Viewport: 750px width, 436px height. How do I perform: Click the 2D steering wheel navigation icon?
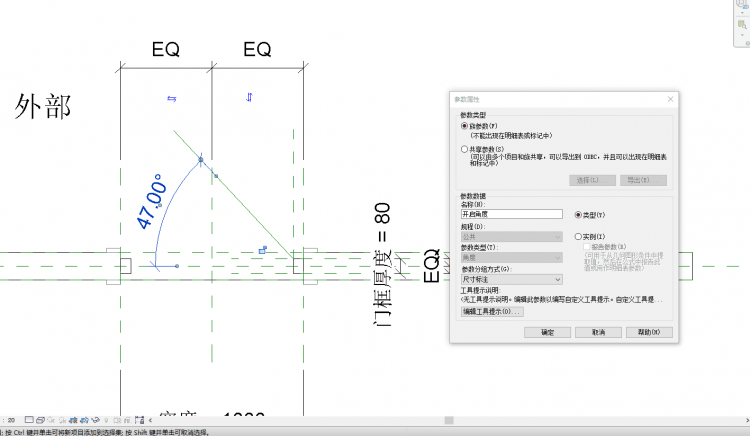[743, 3]
